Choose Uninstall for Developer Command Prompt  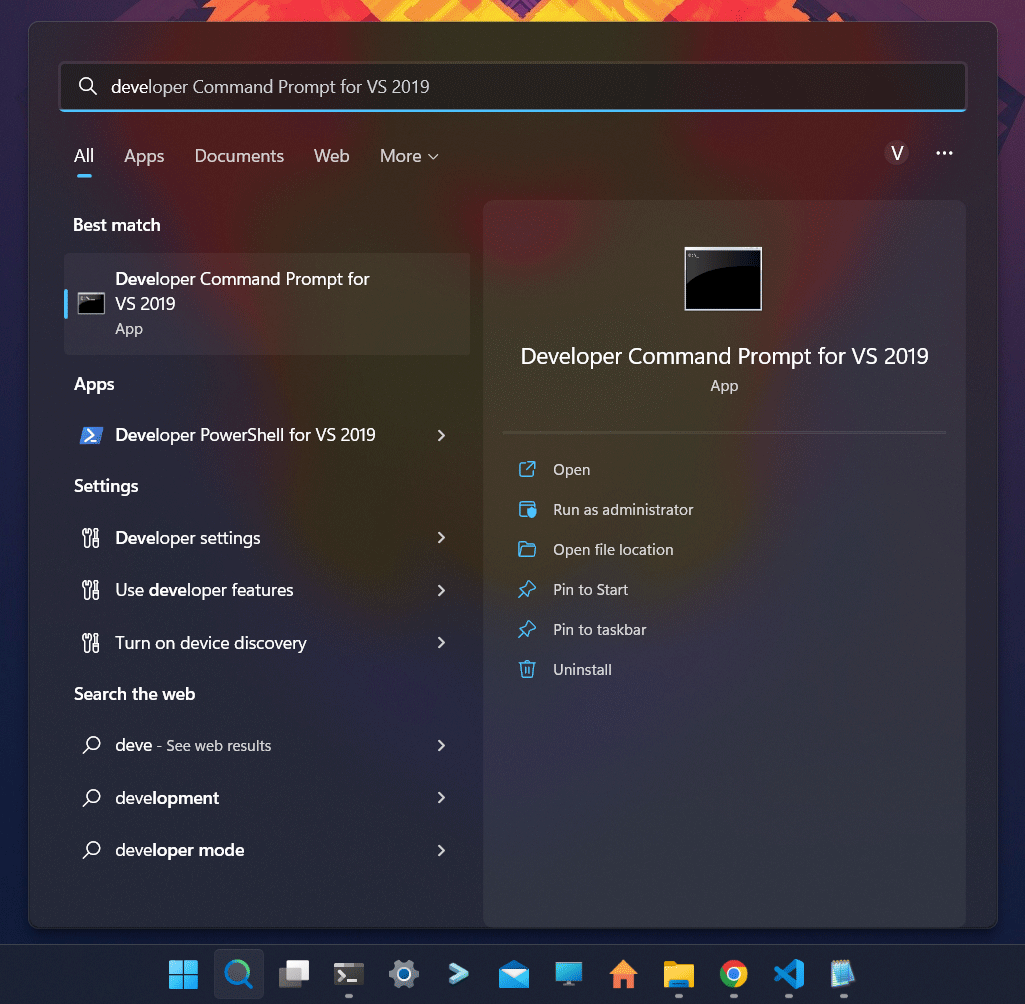click(x=582, y=670)
